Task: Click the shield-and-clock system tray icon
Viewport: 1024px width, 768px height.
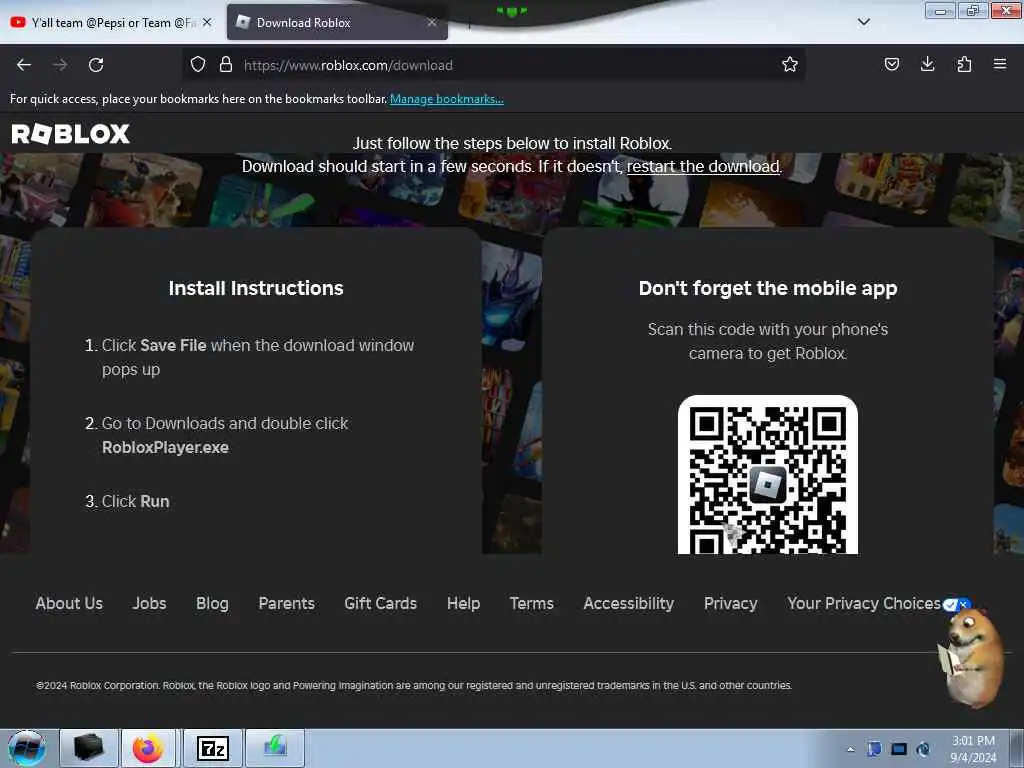Action: point(923,749)
